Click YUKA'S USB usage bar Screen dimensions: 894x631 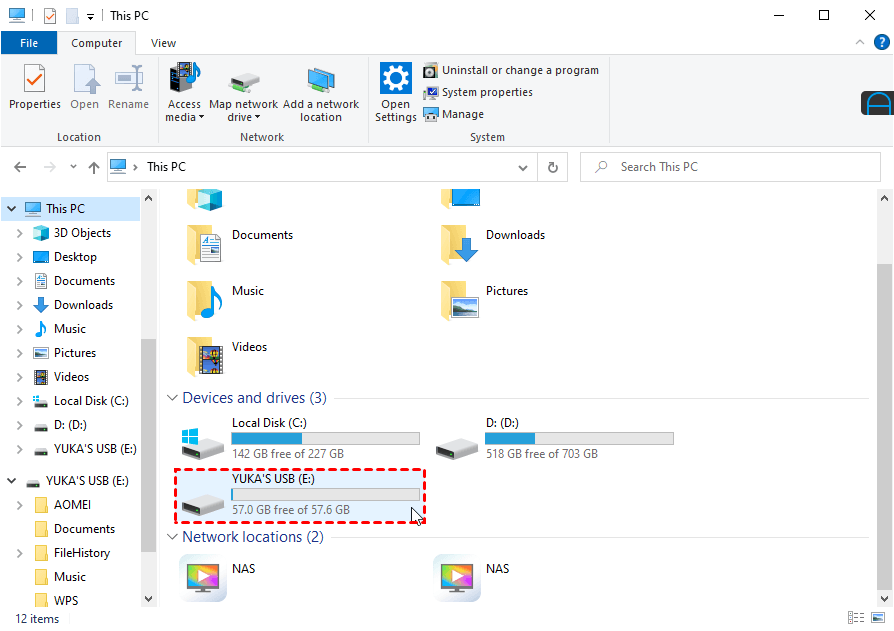click(326, 494)
